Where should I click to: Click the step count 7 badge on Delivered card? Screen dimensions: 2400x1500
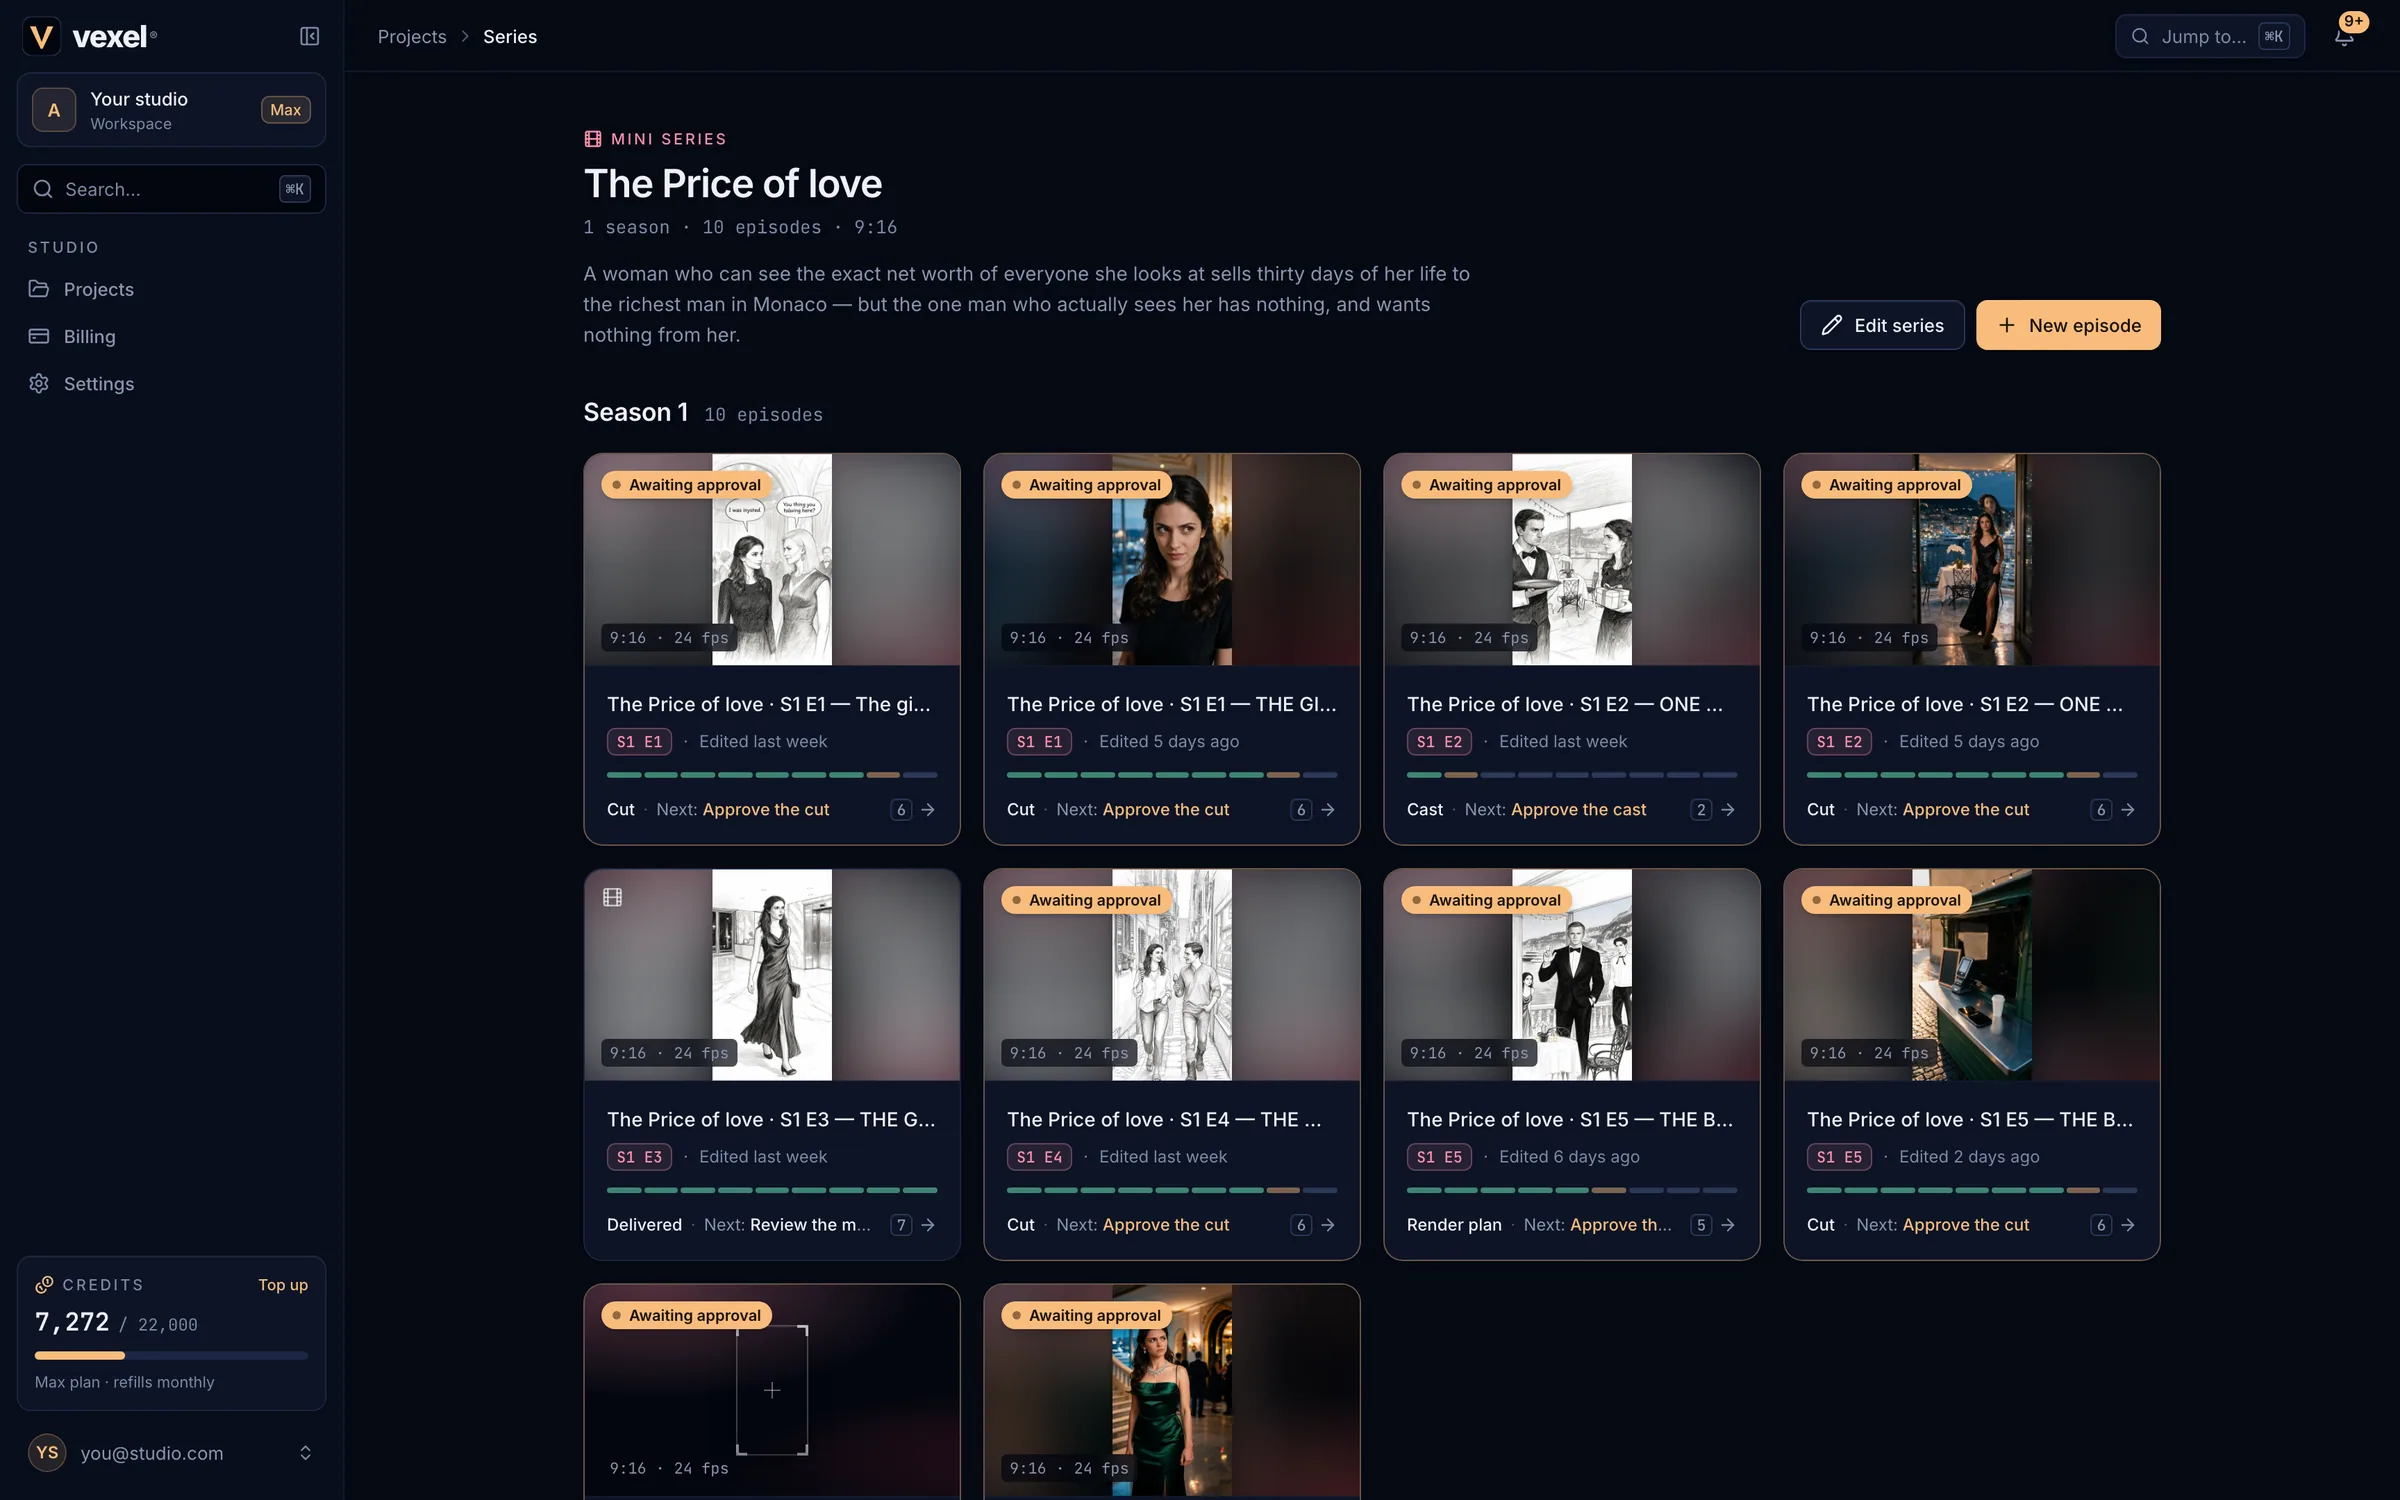click(x=901, y=1224)
